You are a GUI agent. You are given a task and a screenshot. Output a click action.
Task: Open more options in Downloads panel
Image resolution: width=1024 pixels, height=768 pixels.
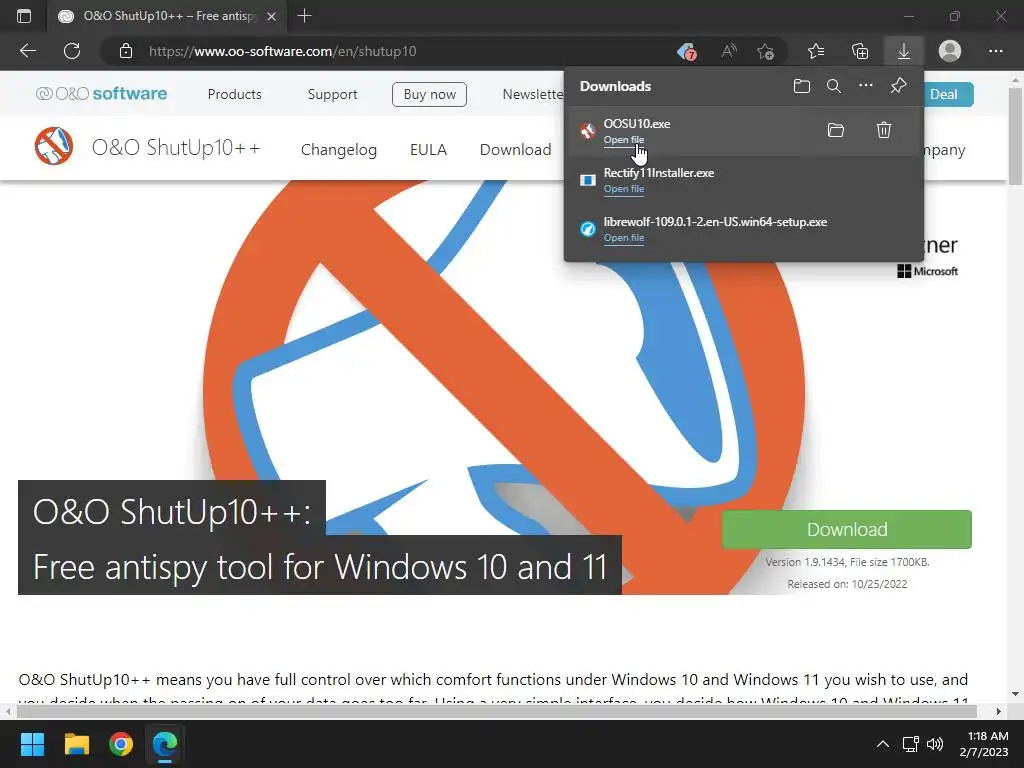pyautogui.click(x=866, y=86)
